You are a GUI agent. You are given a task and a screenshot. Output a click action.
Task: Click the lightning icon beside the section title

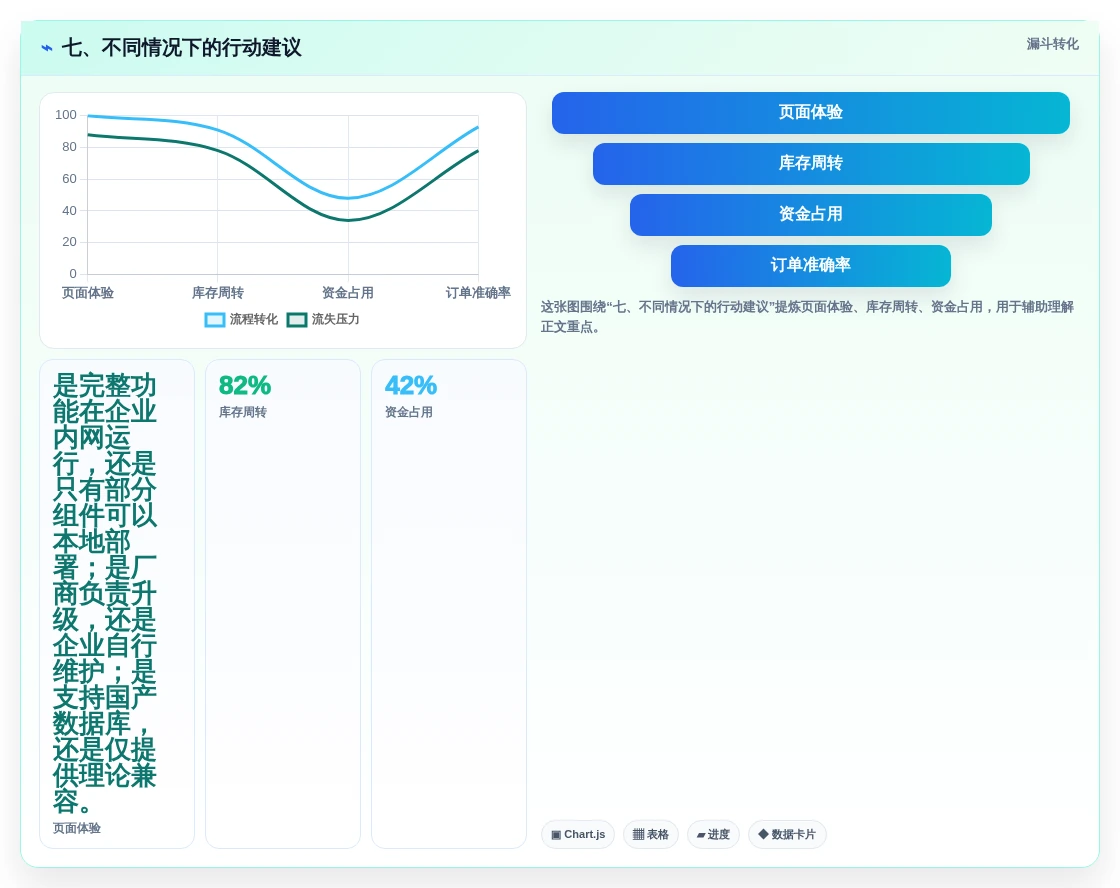click(x=47, y=48)
